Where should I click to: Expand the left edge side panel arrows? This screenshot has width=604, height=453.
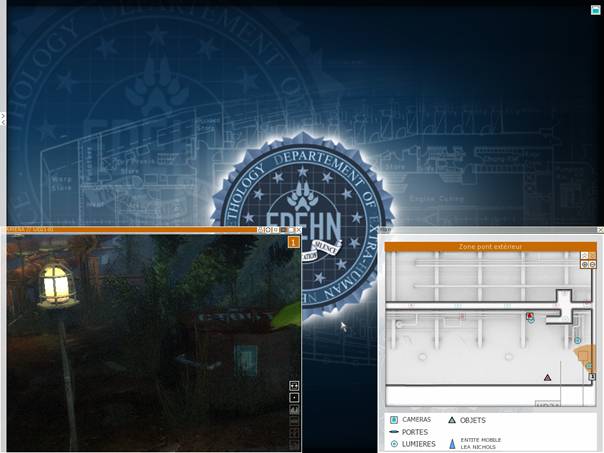(3, 118)
